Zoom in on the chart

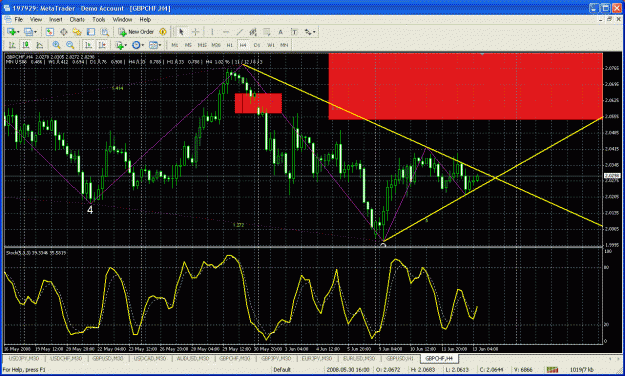pyautogui.click(x=56, y=45)
